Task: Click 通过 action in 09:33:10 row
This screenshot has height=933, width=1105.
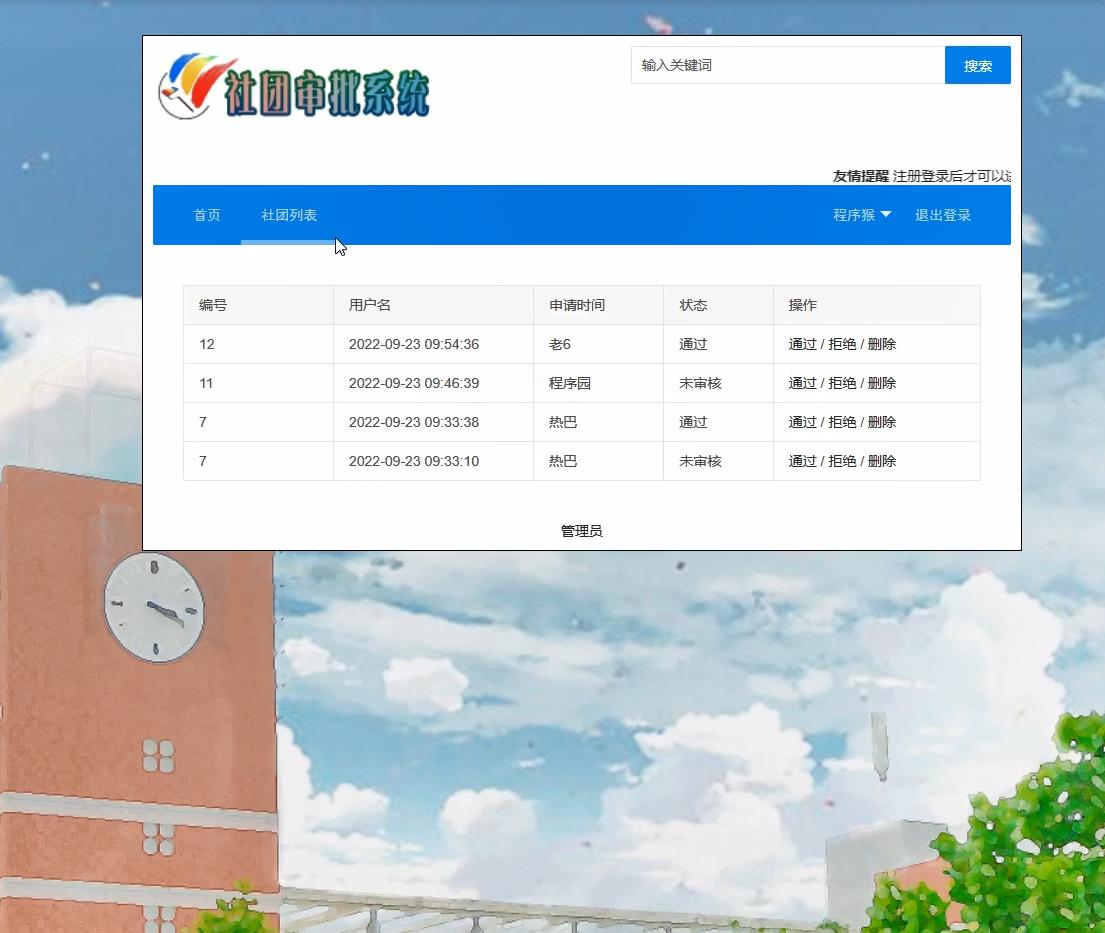Action: (802, 461)
